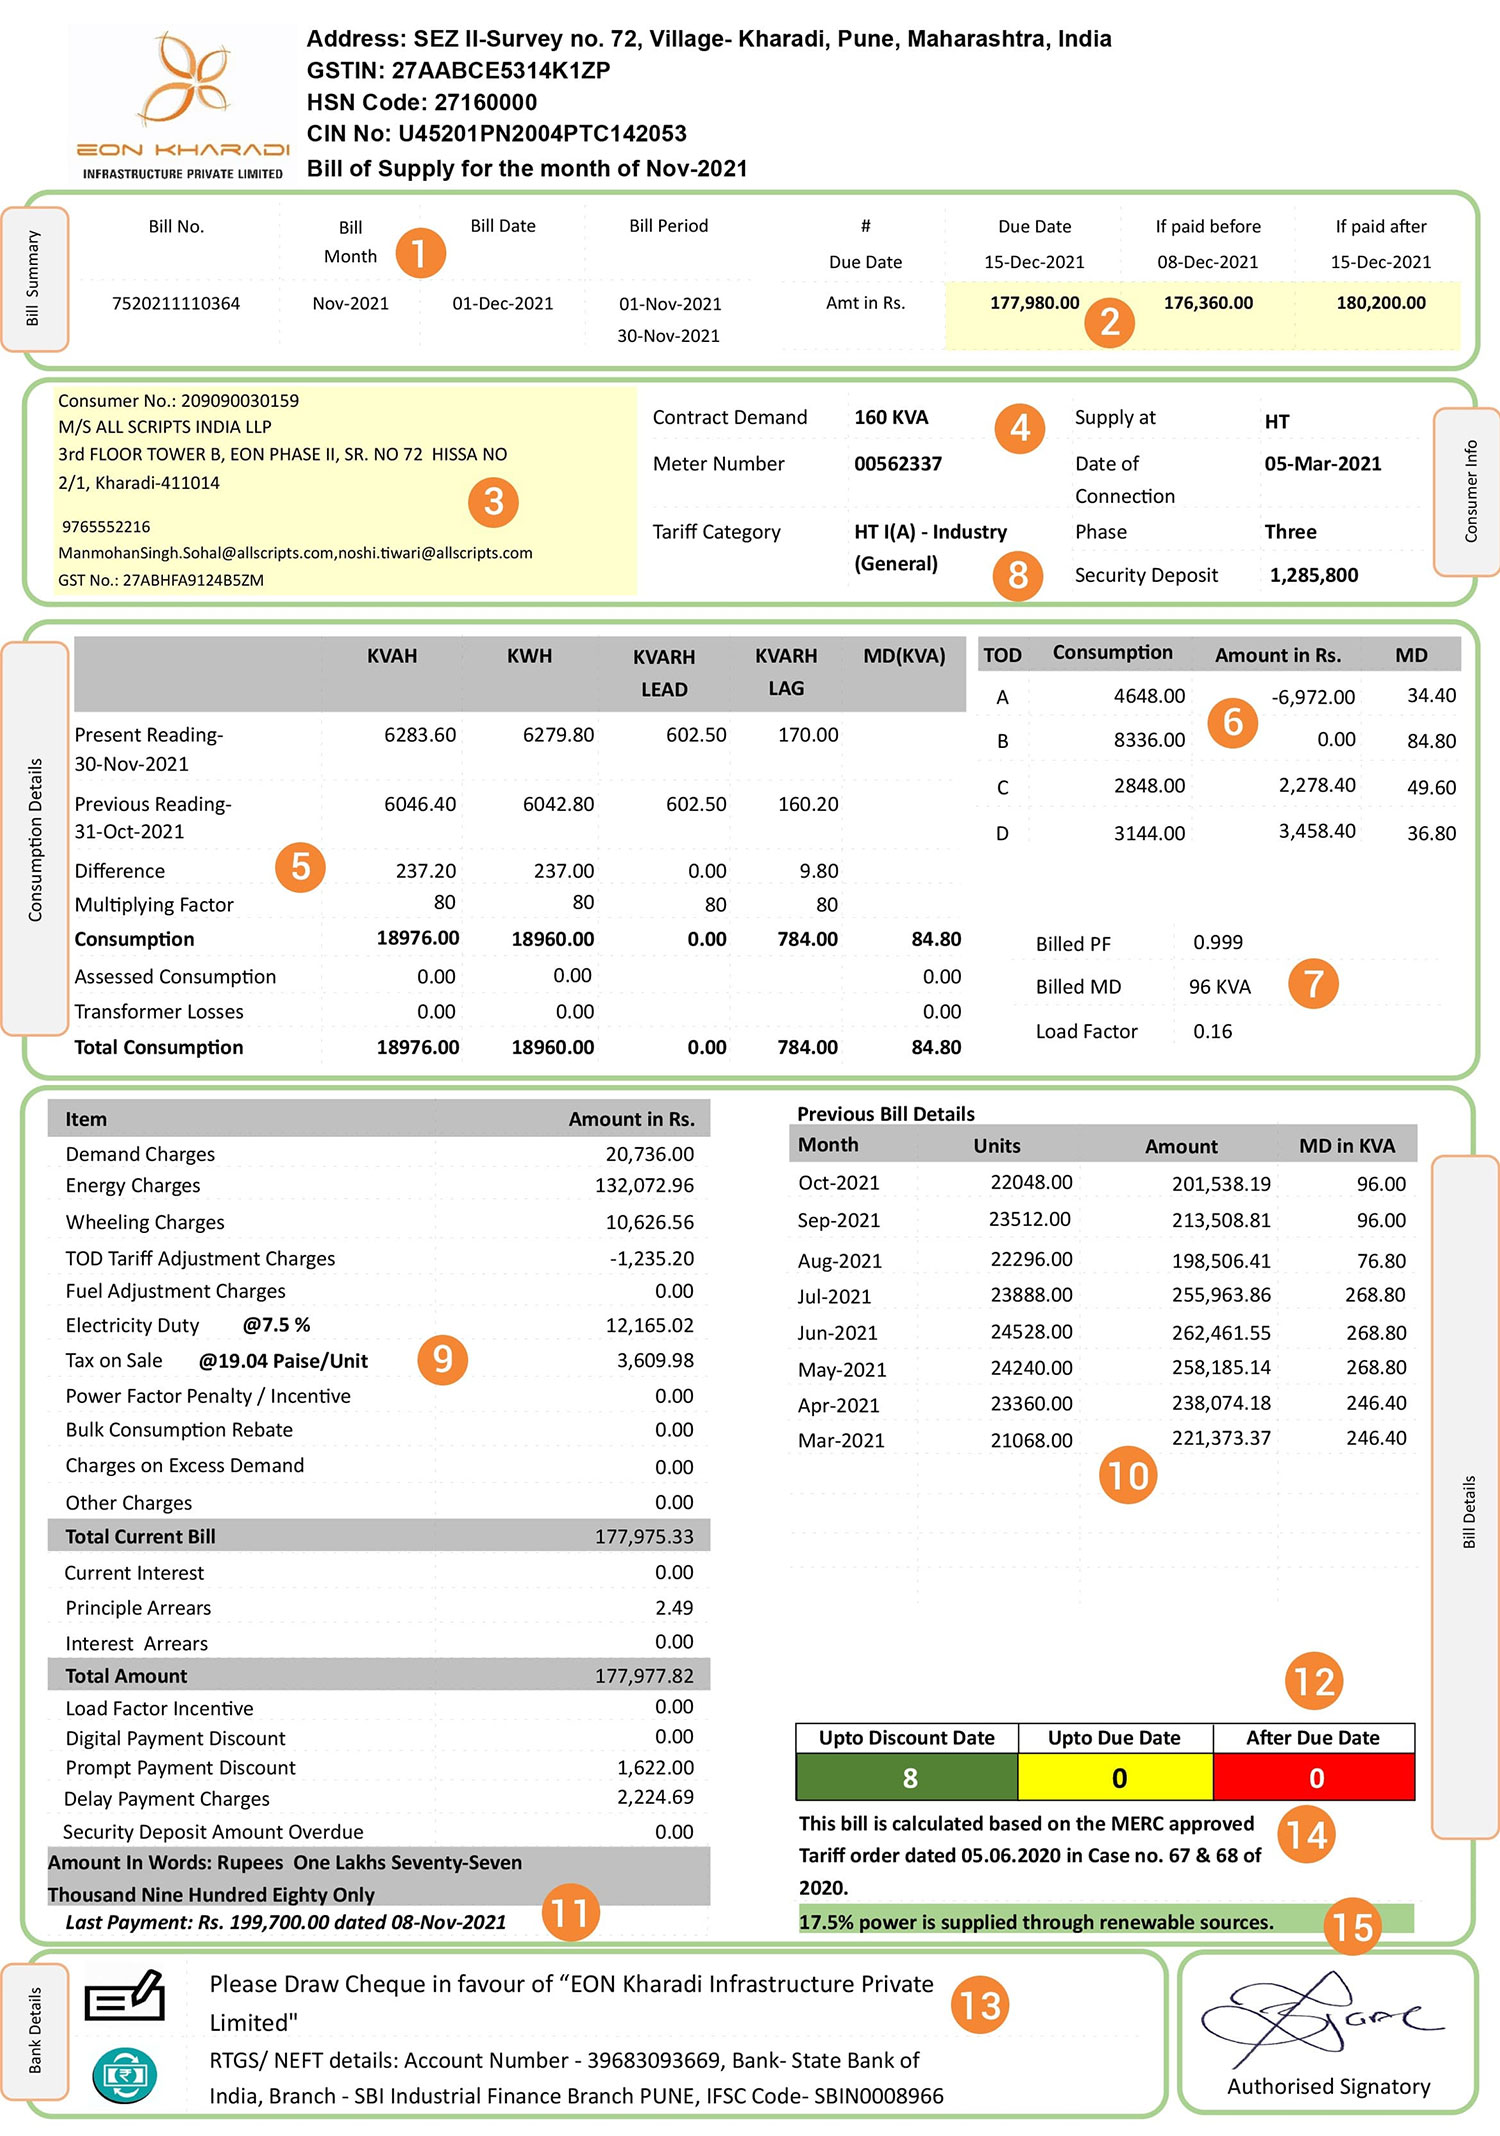This screenshot has width=1500, height=2136.
Task: Click the Energy Charges amount 132,072.96
Action: coord(645,1185)
